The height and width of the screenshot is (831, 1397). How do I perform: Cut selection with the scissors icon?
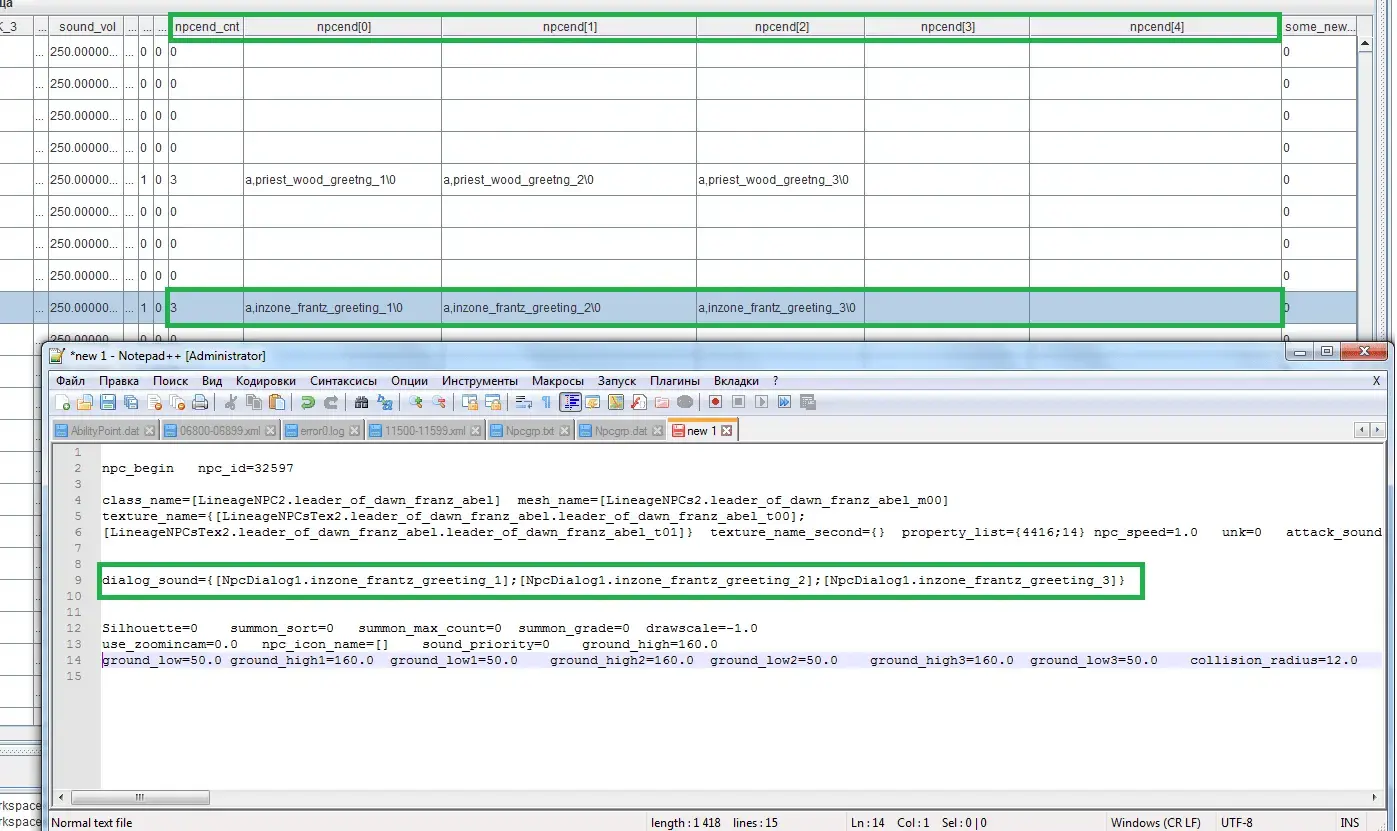(x=230, y=402)
